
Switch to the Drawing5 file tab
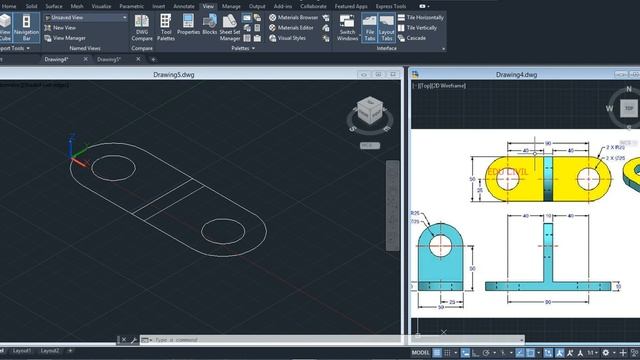pyautogui.click(x=109, y=59)
